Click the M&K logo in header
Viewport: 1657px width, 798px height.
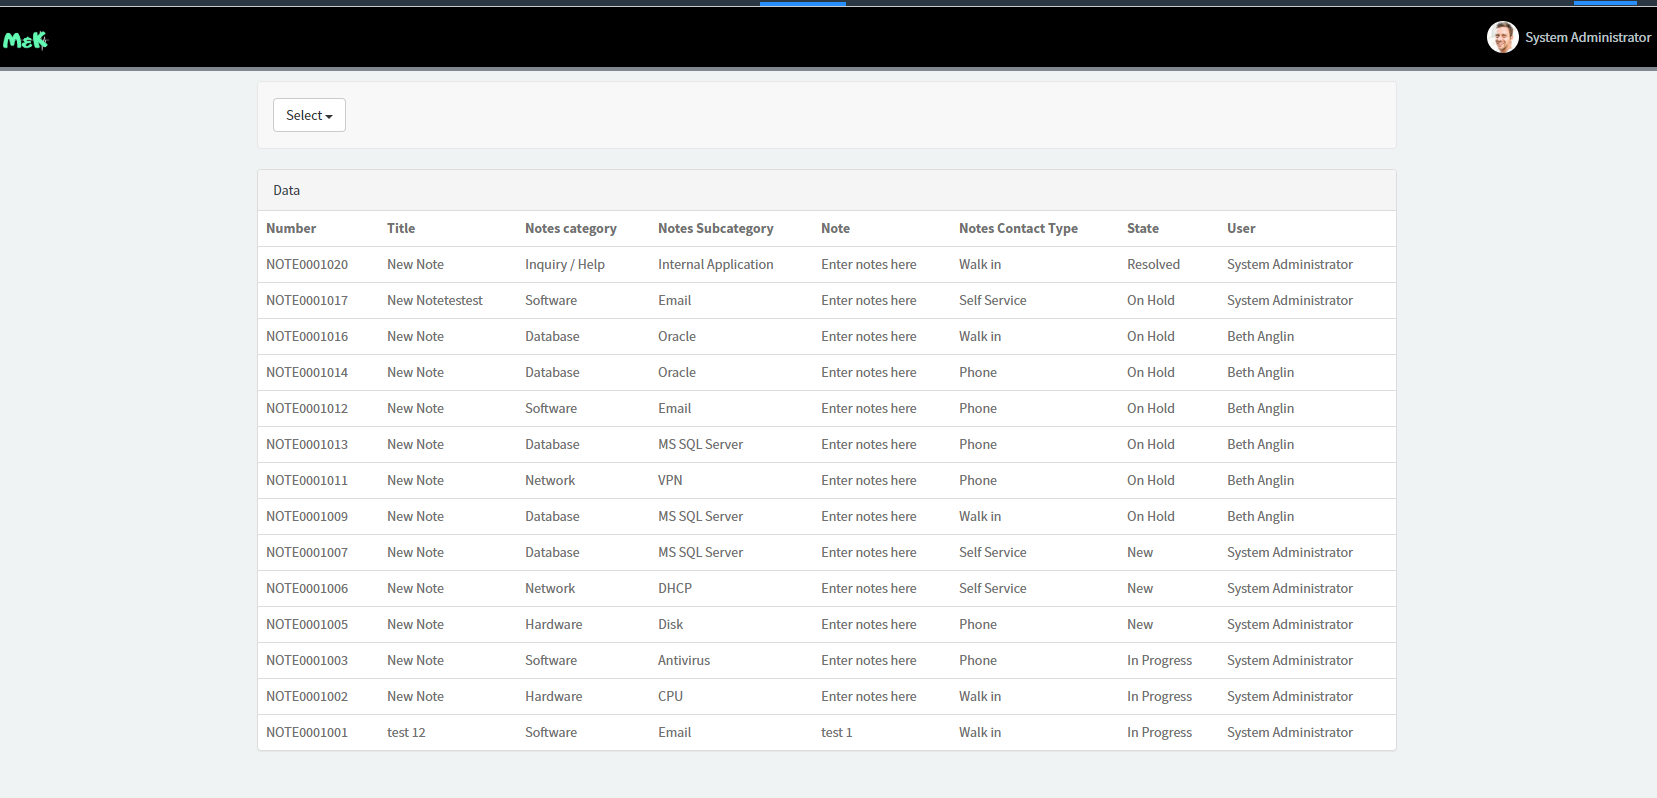[25, 40]
